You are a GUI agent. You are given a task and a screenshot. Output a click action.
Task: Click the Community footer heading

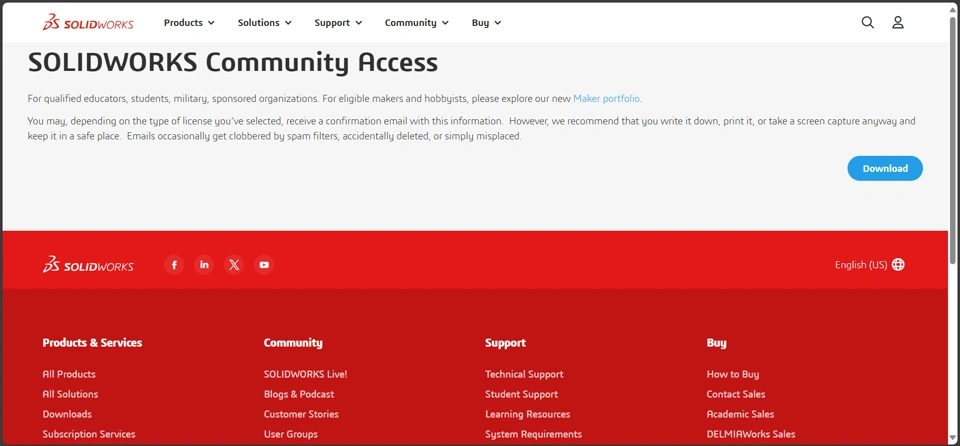[293, 342]
